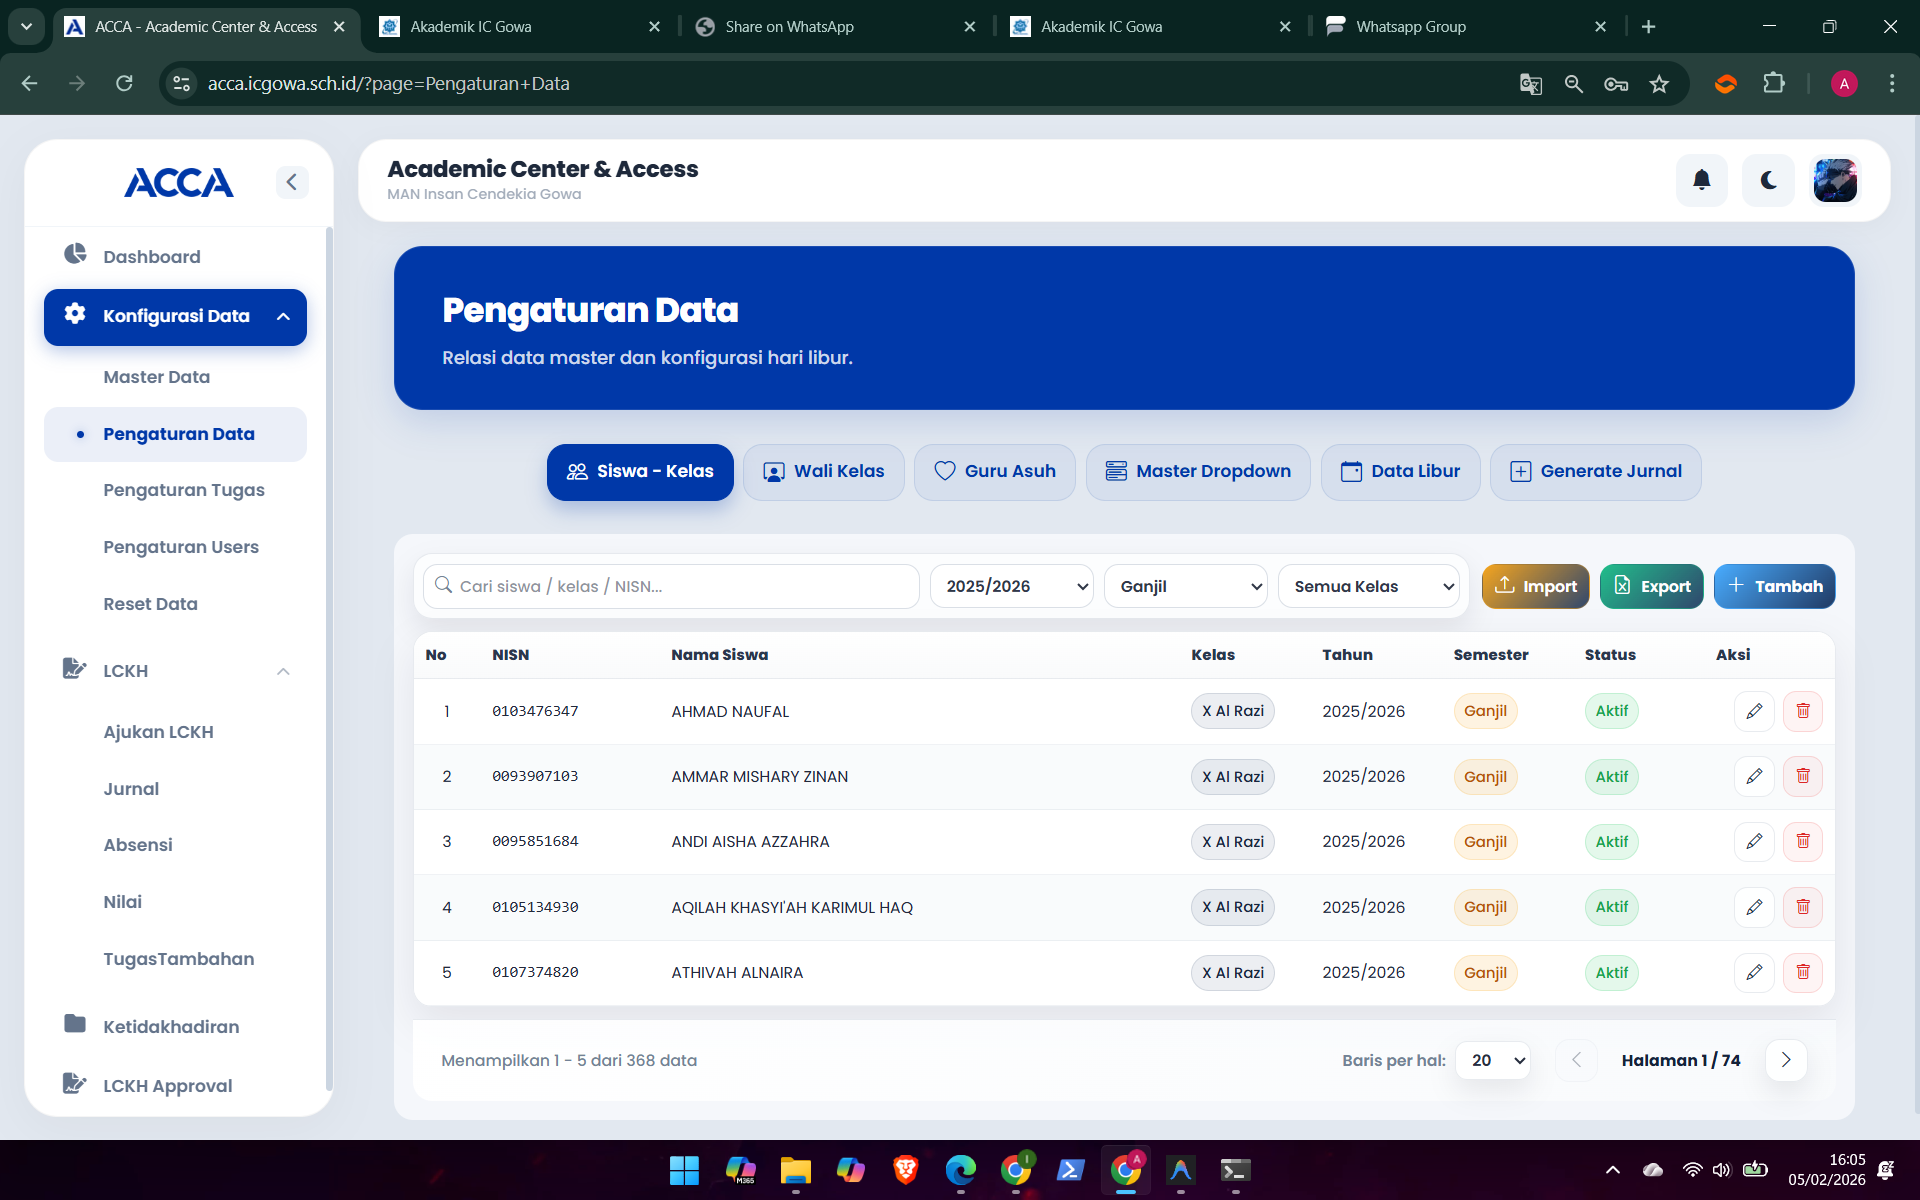Go to the next page with the right arrow
Viewport: 1920px width, 1200px height.
[x=1786, y=1060]
